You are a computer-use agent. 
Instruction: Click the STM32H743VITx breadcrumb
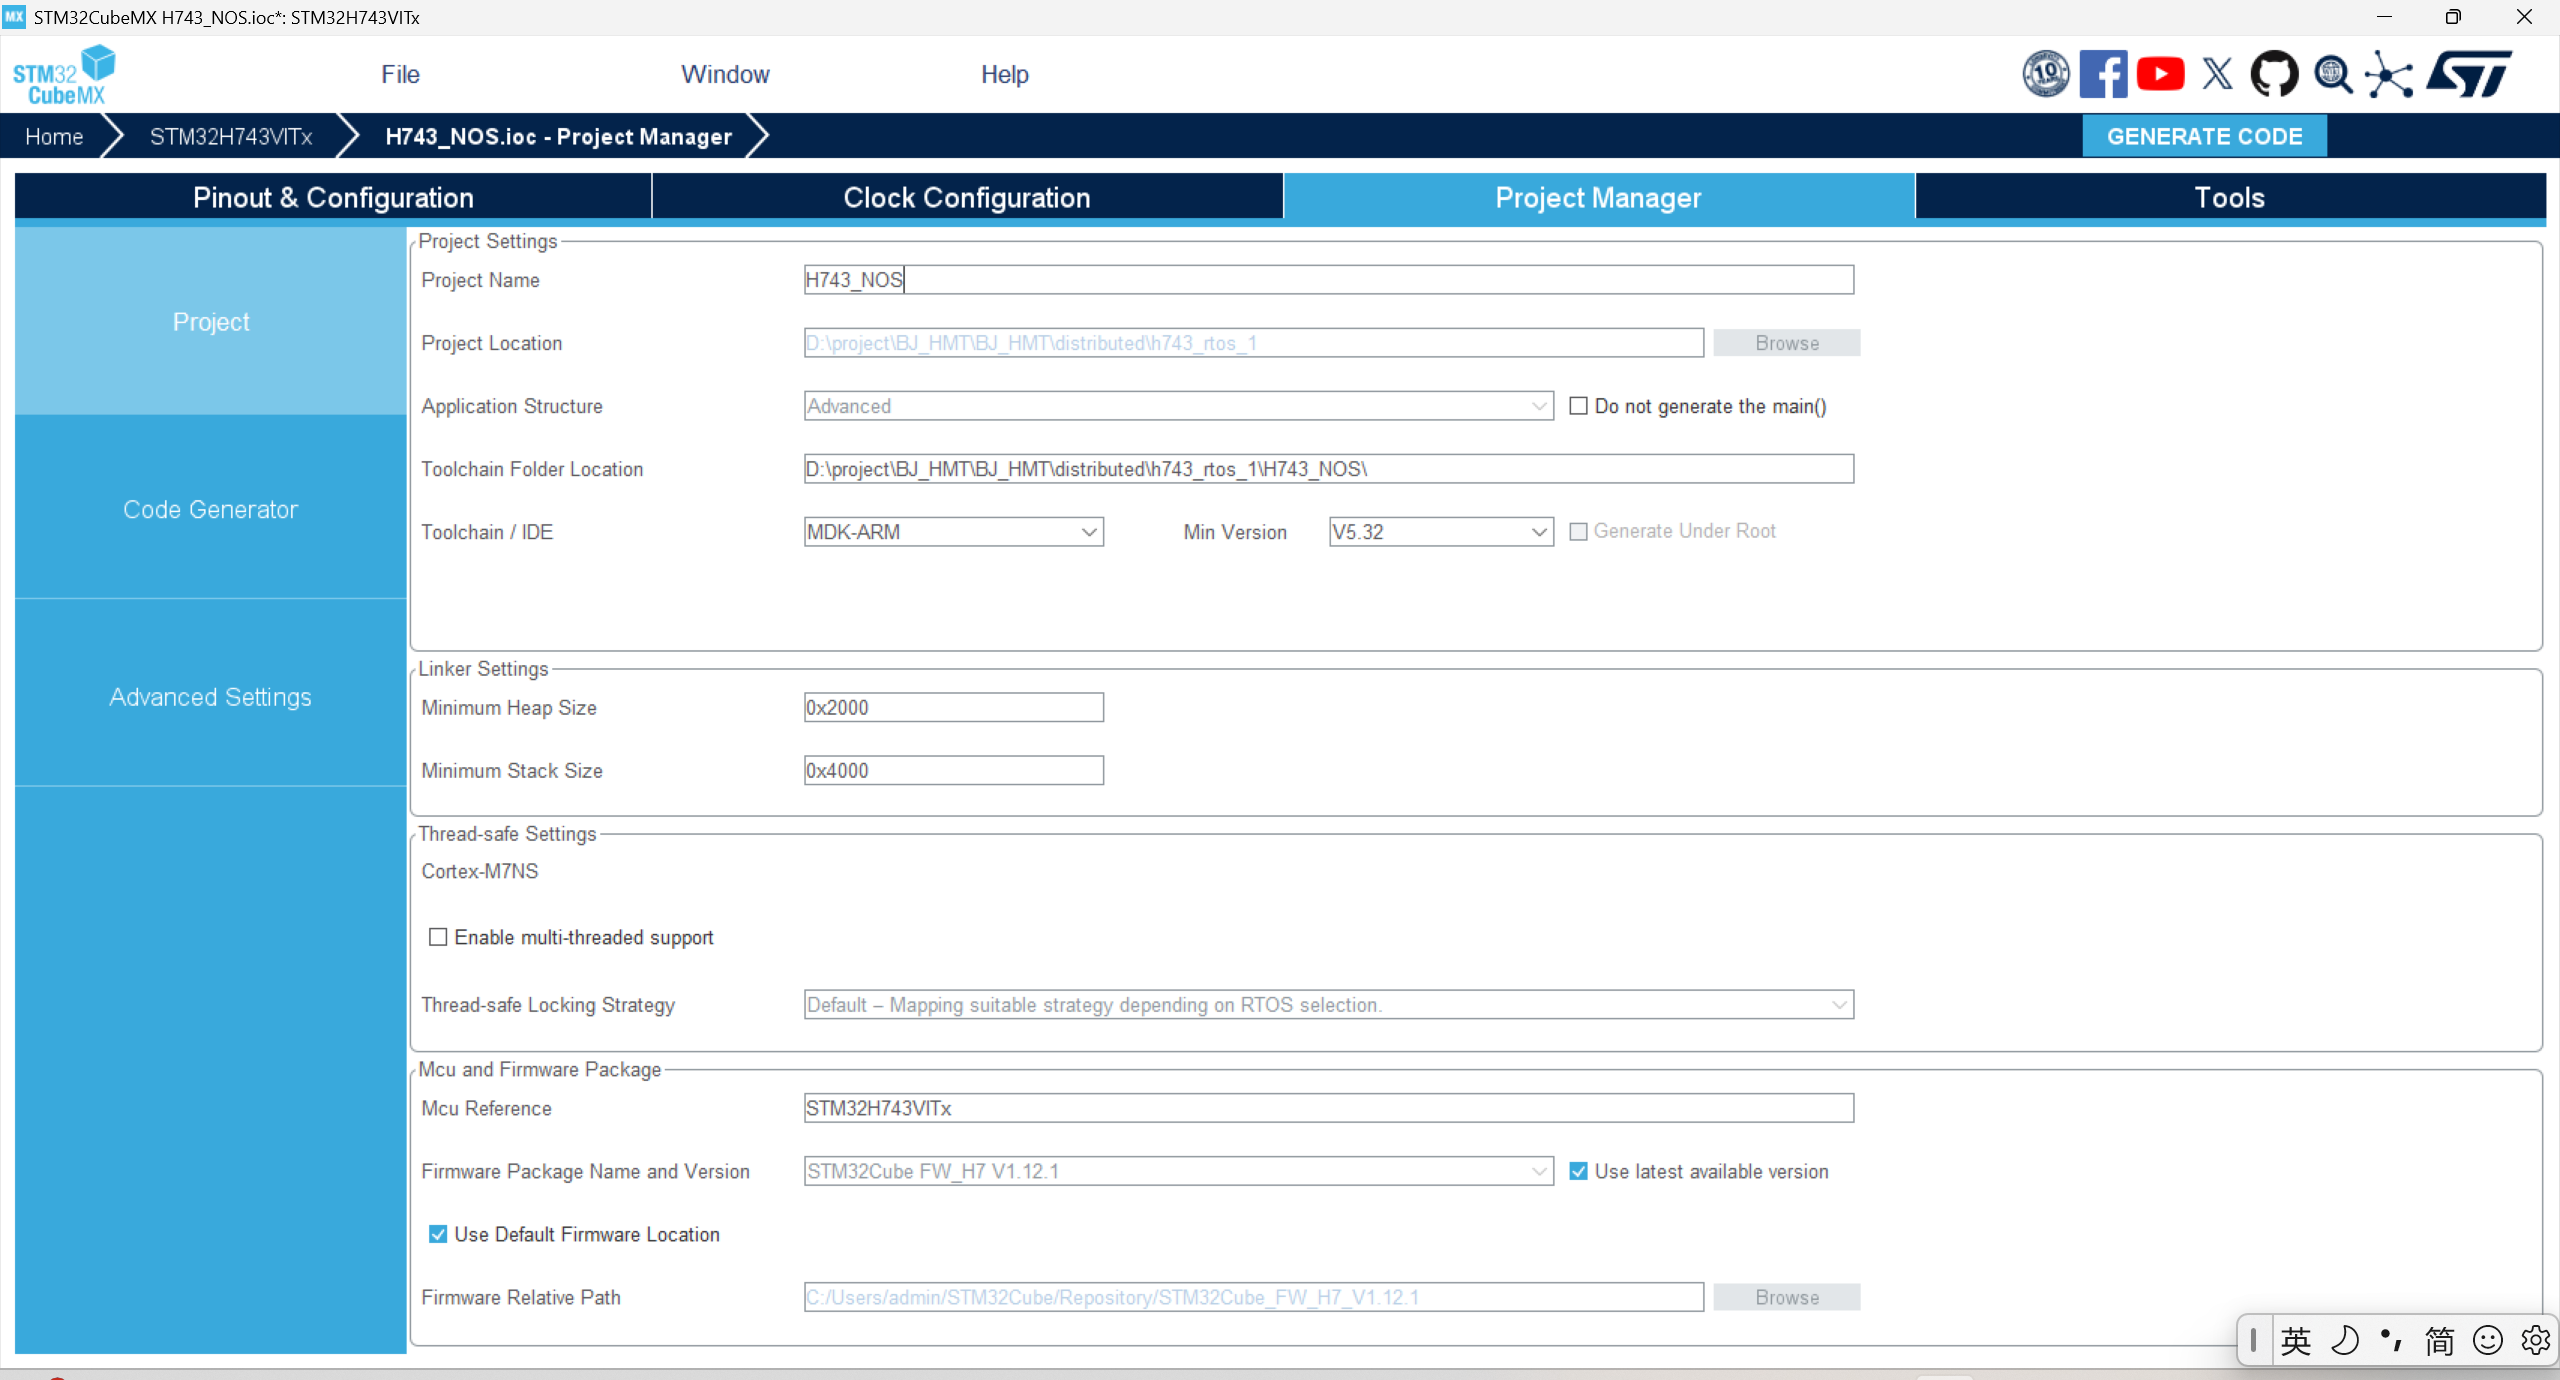point(231,137)
